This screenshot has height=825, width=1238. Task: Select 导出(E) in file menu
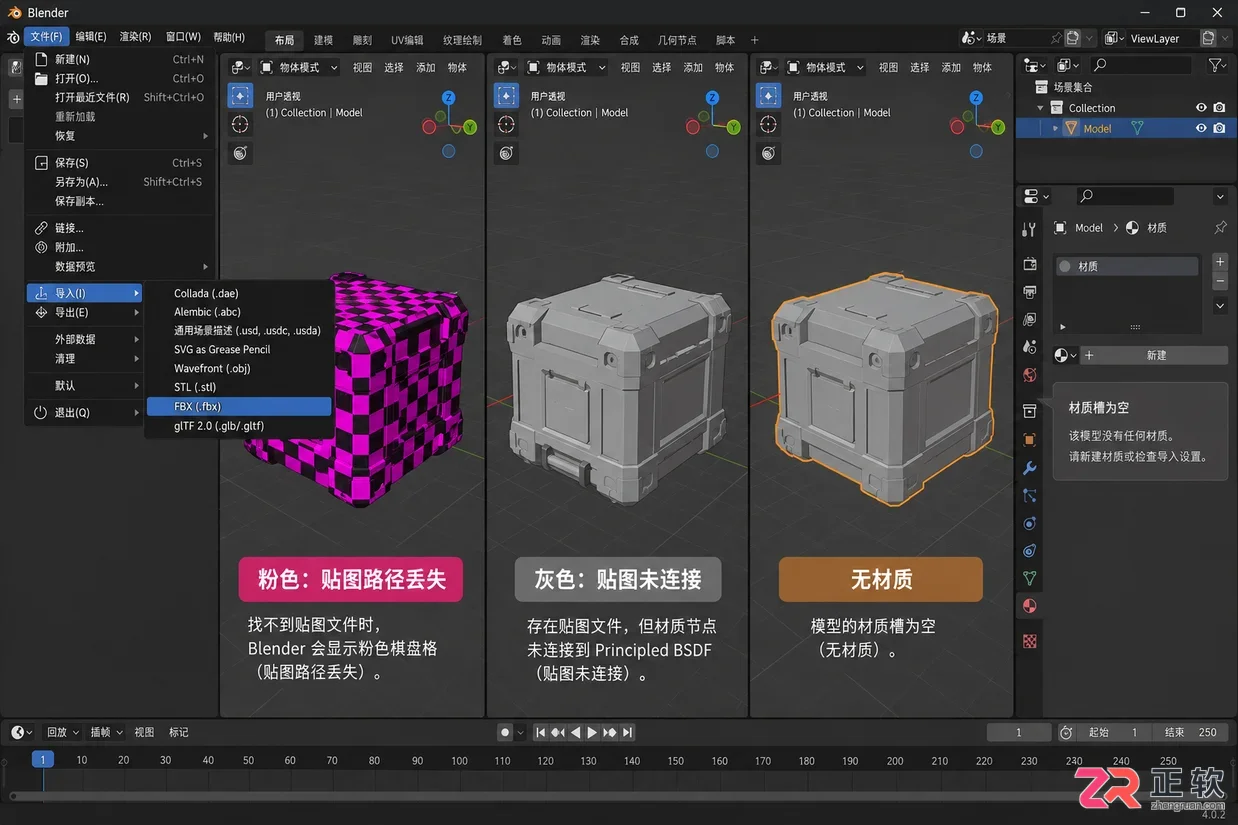(x=85, y=312)
